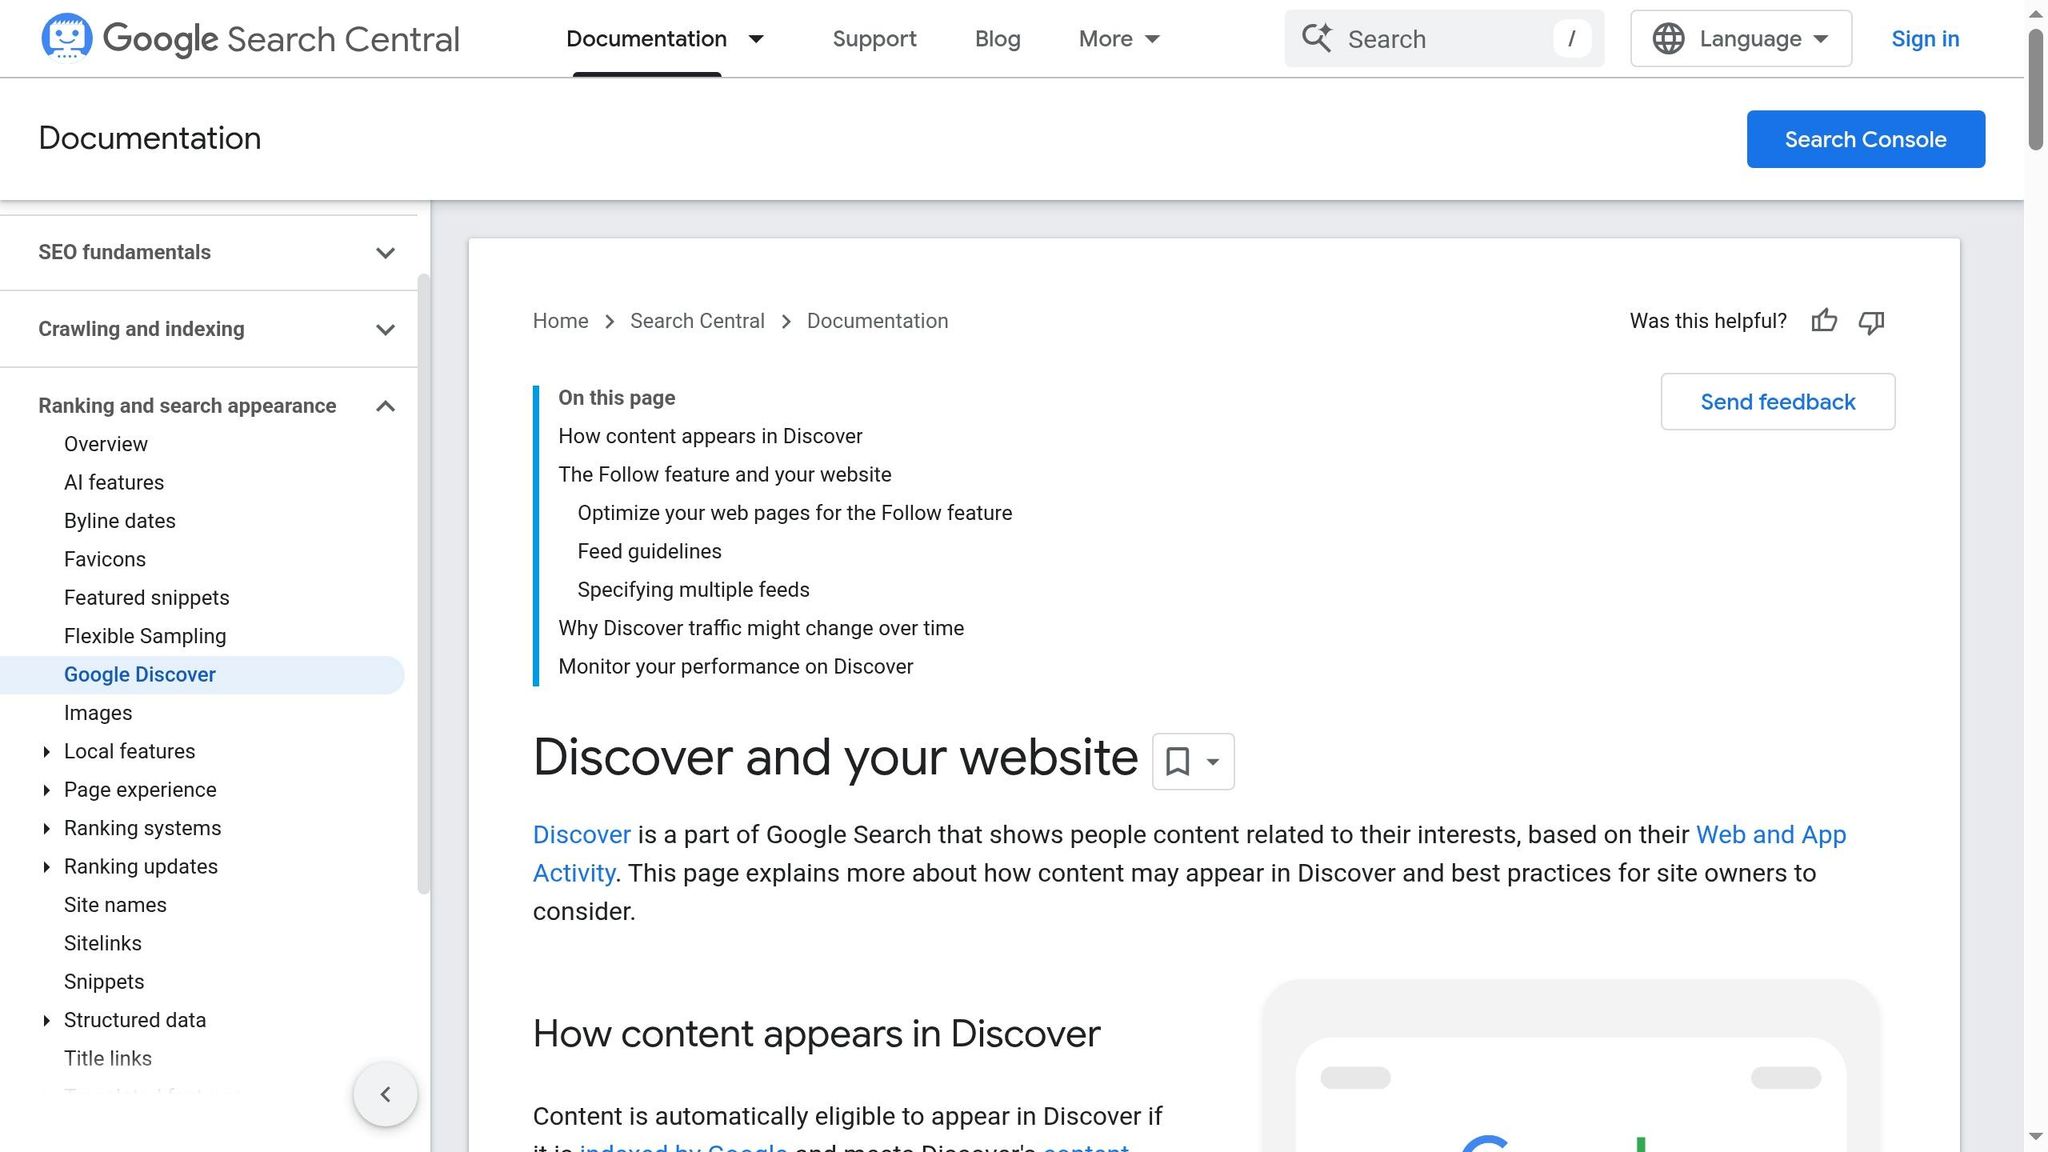Open the Support tab
This screenshot has height=1152, width=2048.
click(874, 39)
